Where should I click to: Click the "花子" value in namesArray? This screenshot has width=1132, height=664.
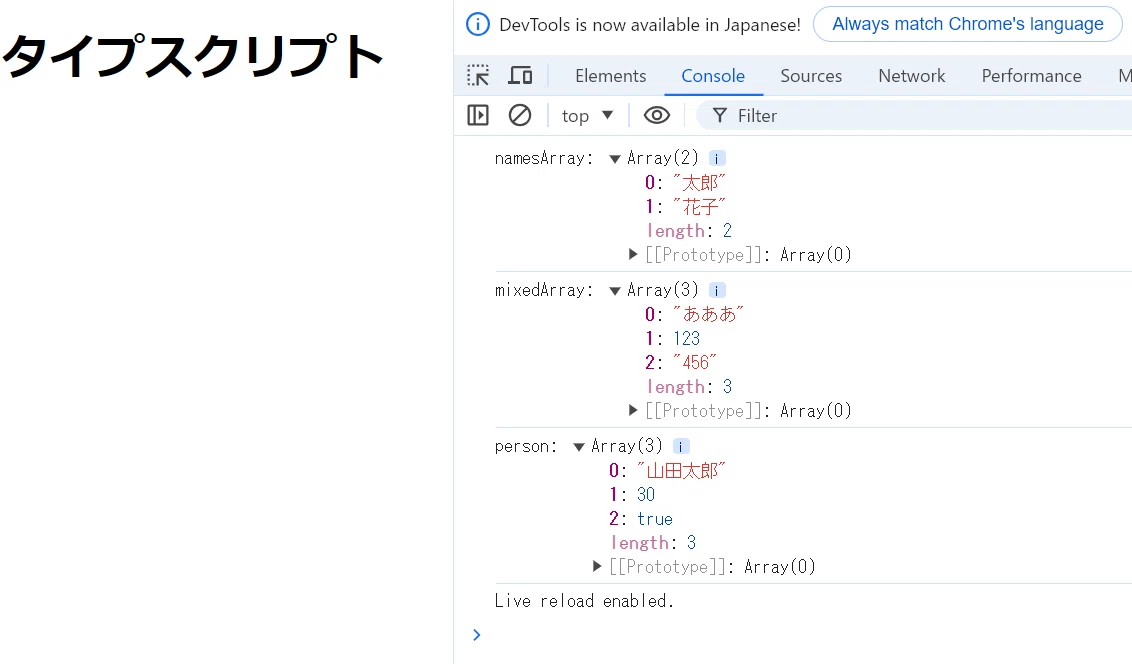point(700,207)
